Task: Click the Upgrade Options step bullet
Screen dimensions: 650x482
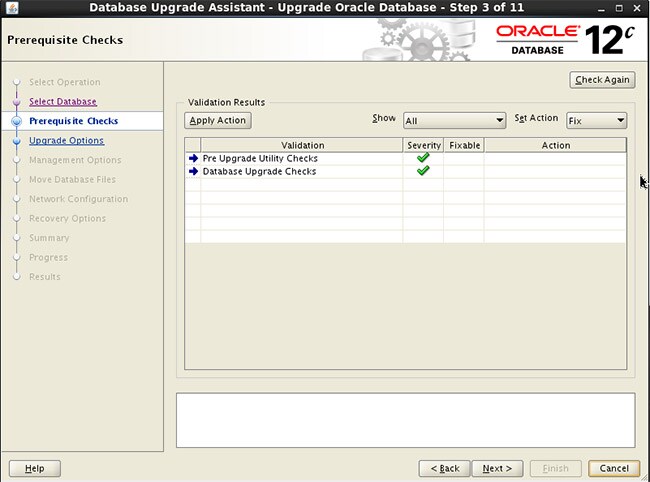Action: [x=17, y=141]
